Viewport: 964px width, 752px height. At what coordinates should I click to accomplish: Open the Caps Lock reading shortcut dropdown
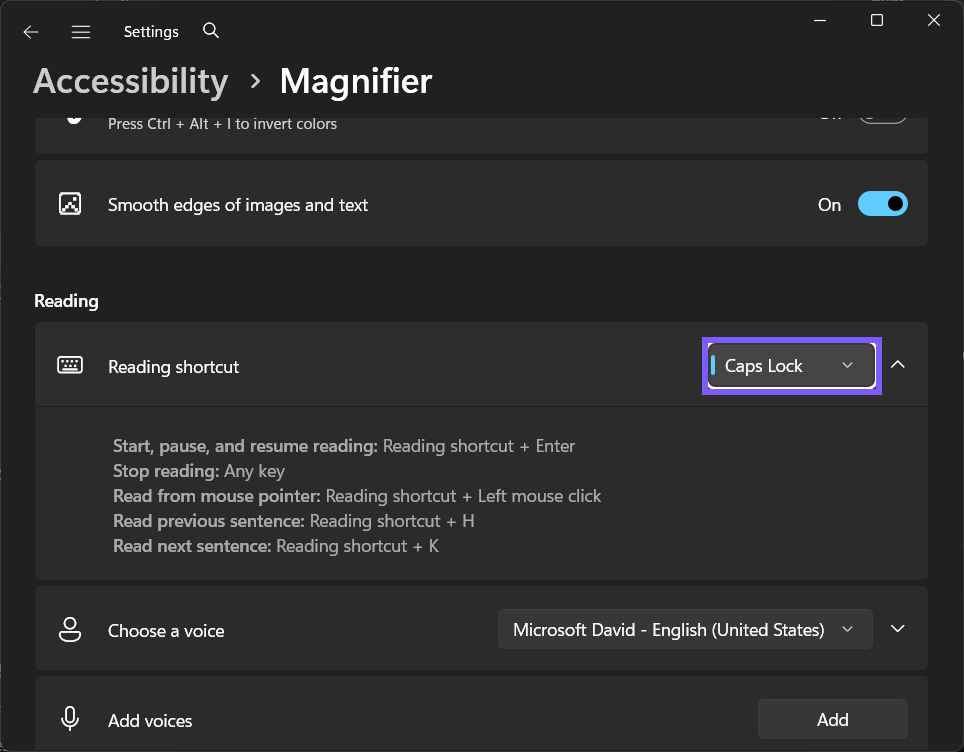(791, 366)
